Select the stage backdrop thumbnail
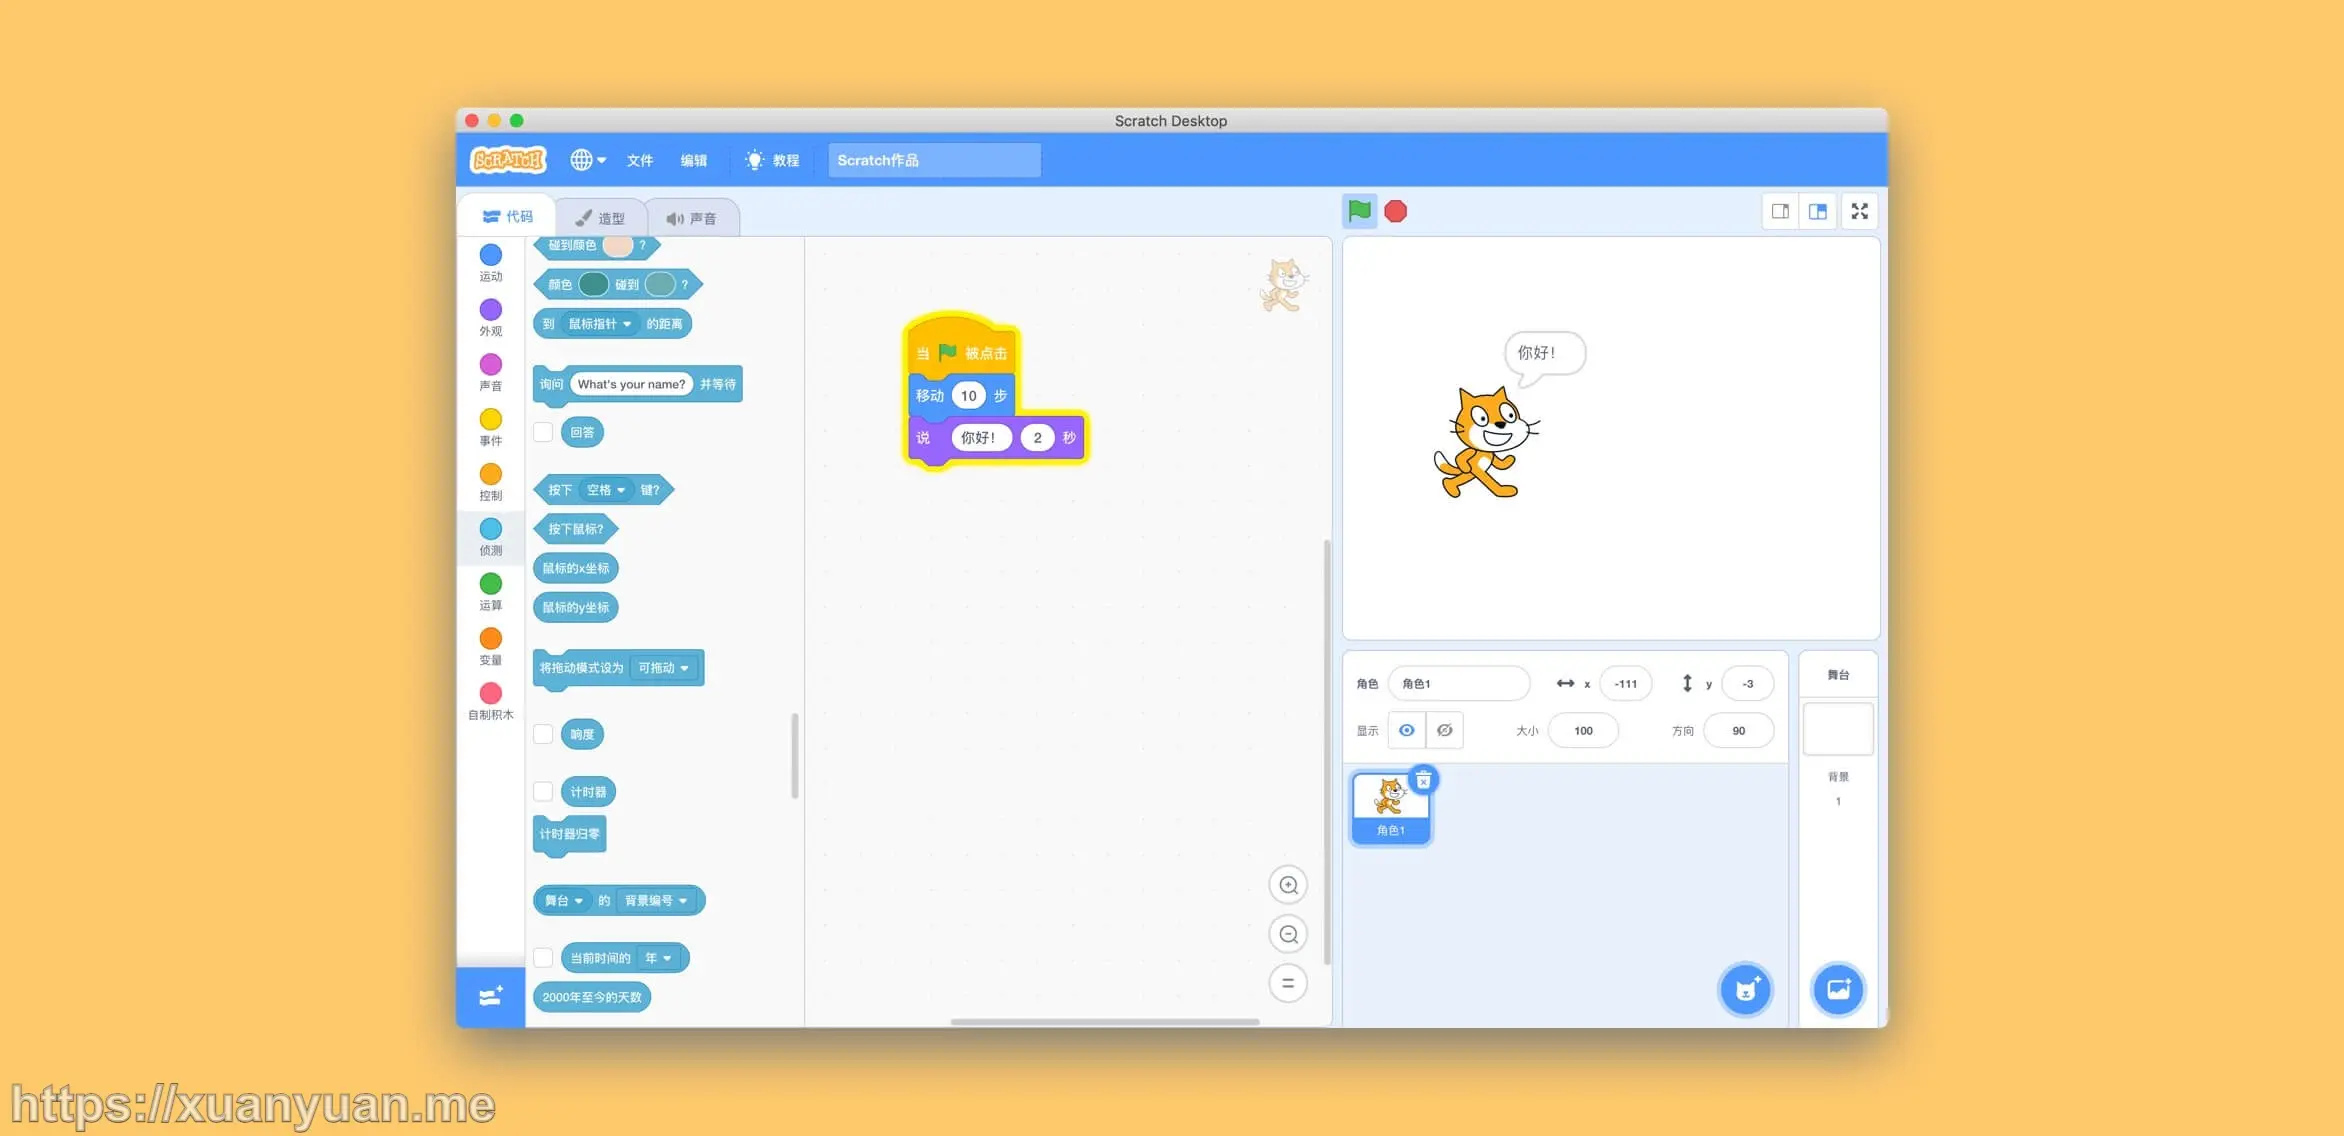Image resolution: width=2344 pixels, height=1136 pixels. 1838,729
